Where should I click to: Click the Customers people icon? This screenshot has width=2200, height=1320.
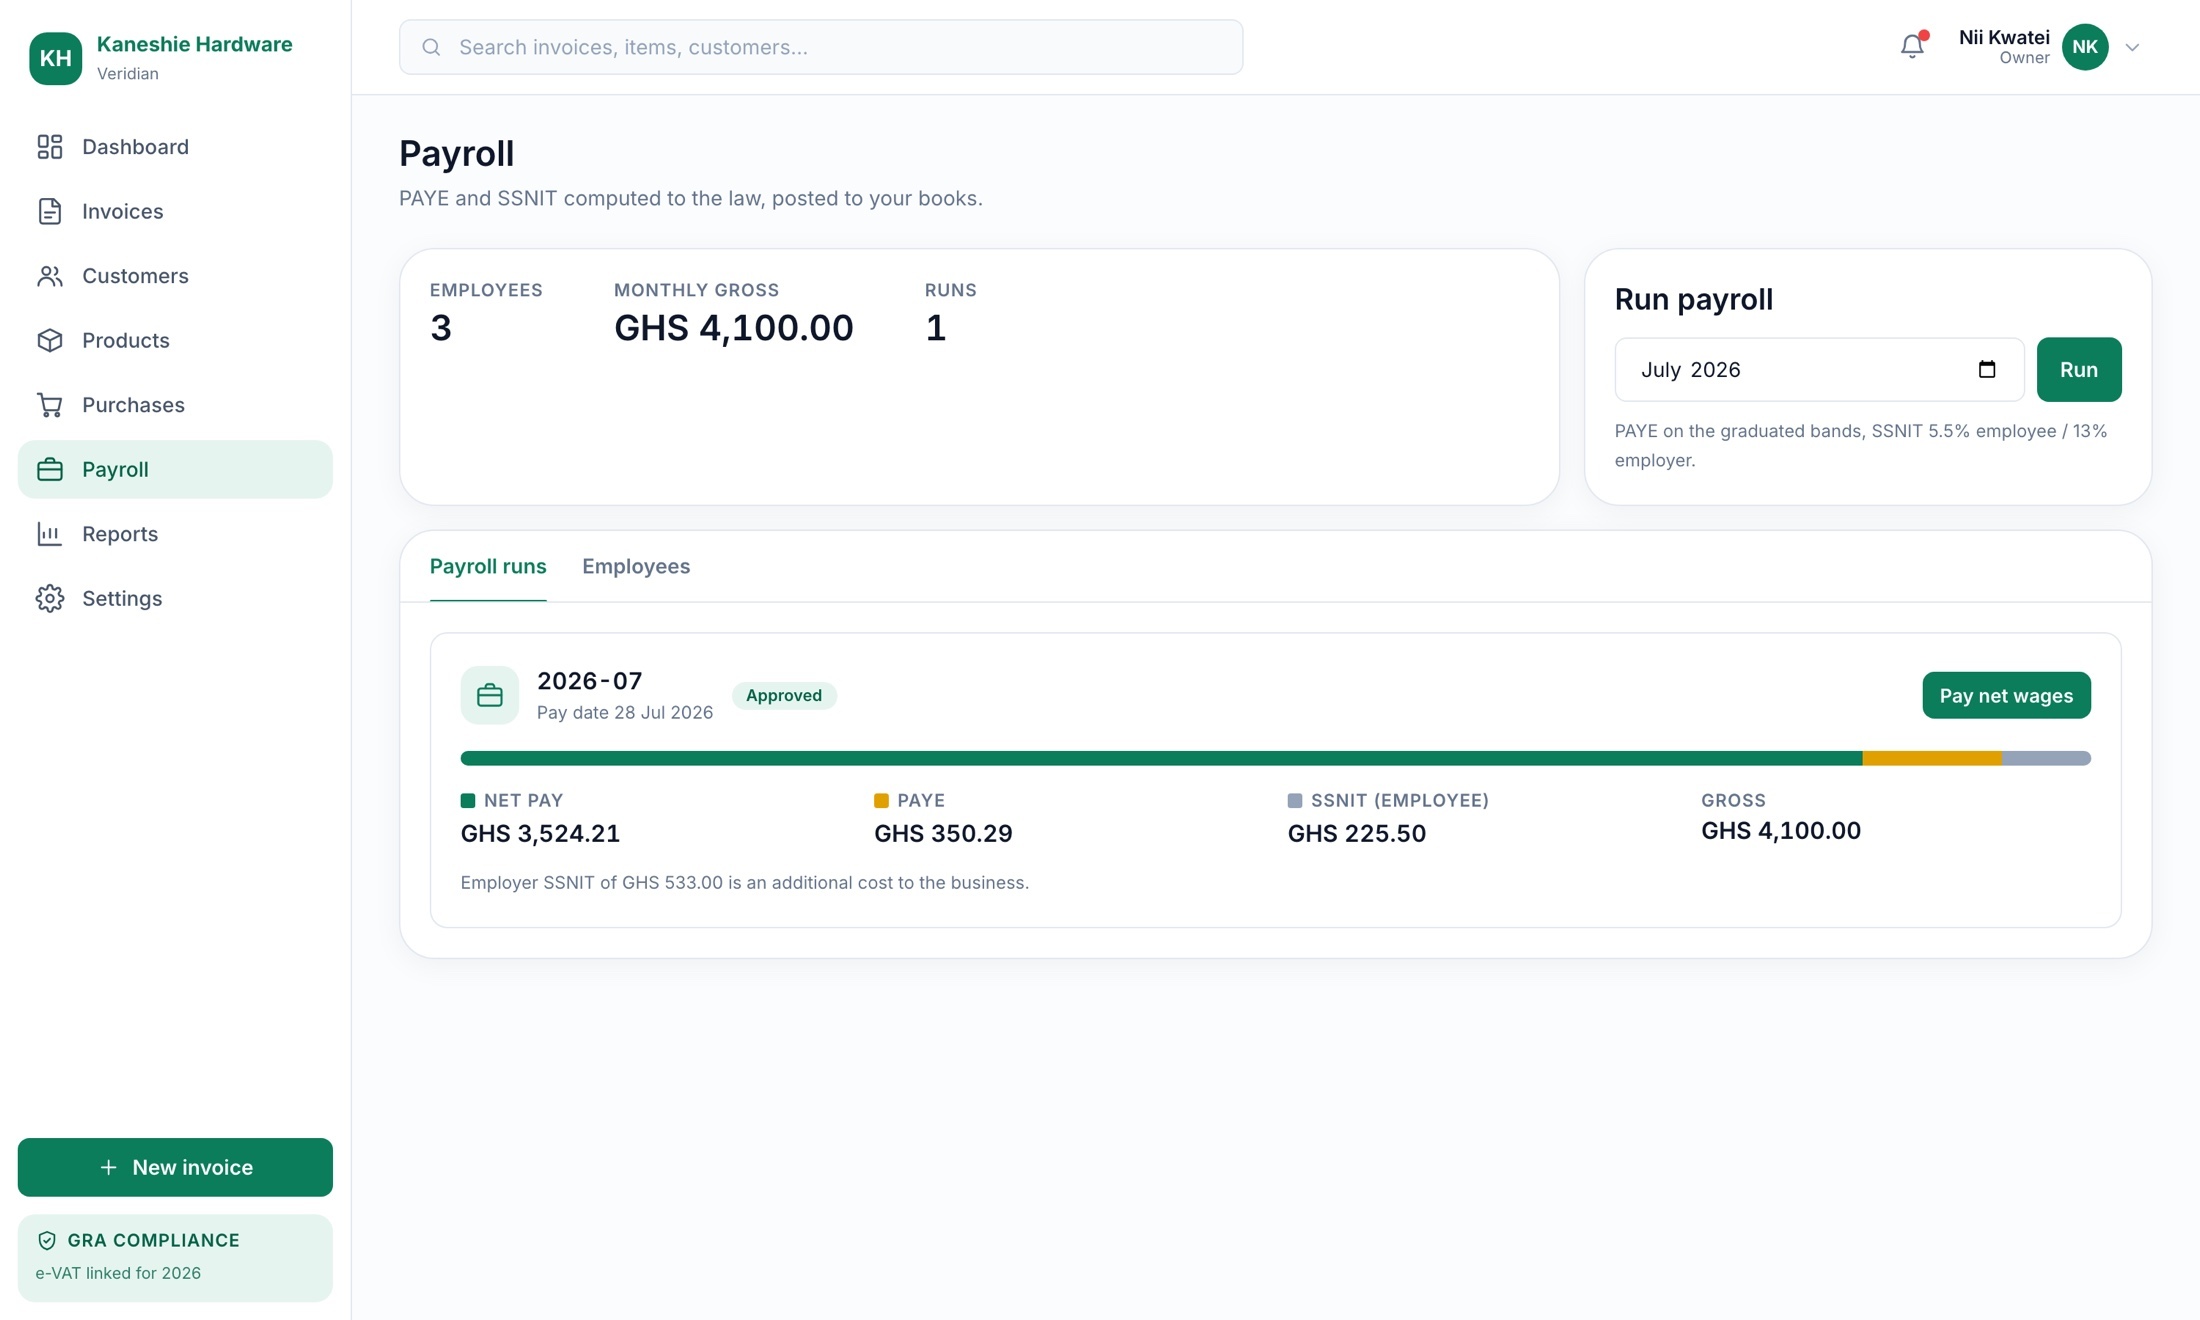point(50,276)
